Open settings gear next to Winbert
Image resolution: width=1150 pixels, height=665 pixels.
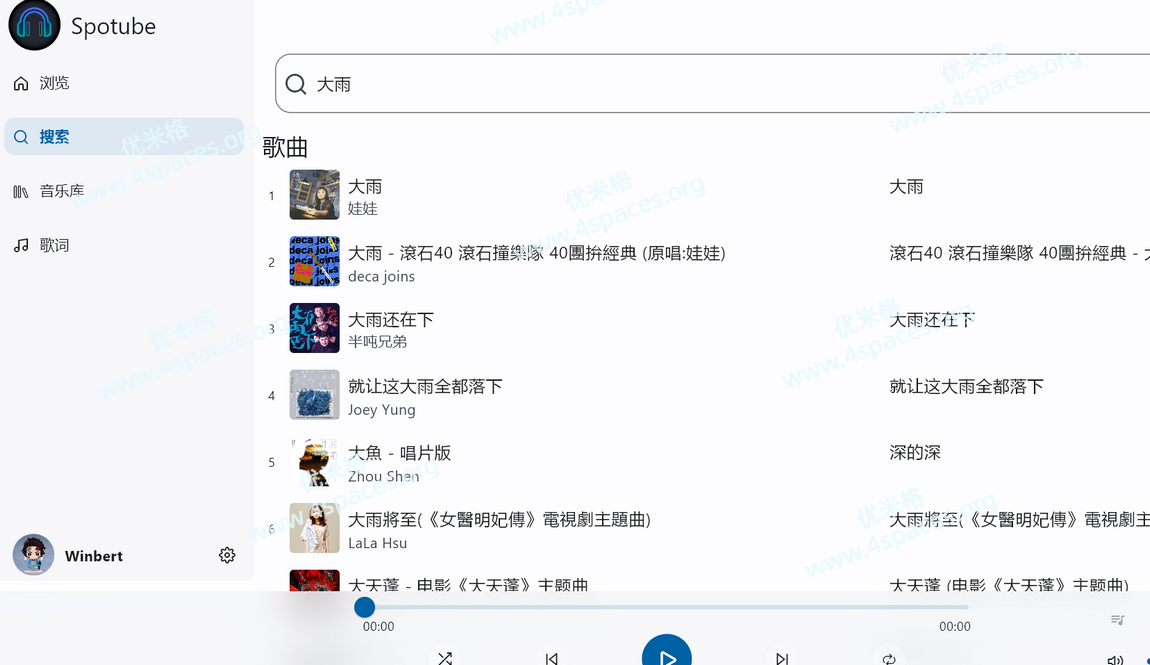coord(227,555)
